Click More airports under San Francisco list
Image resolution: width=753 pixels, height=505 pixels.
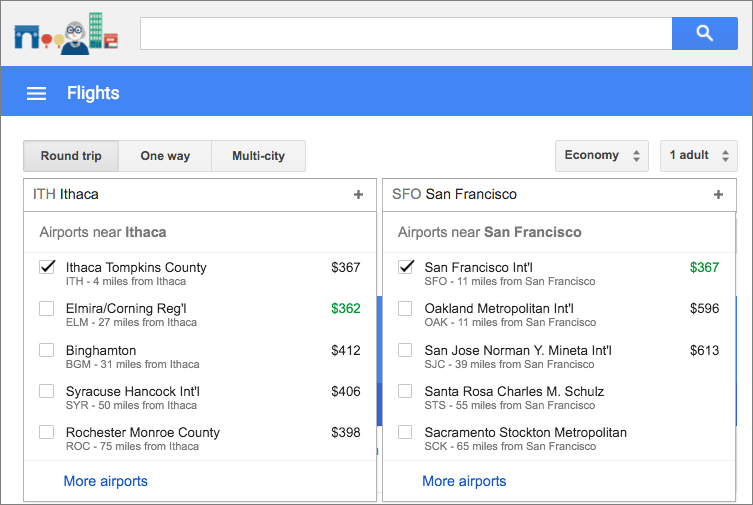(x=464, y=481)
